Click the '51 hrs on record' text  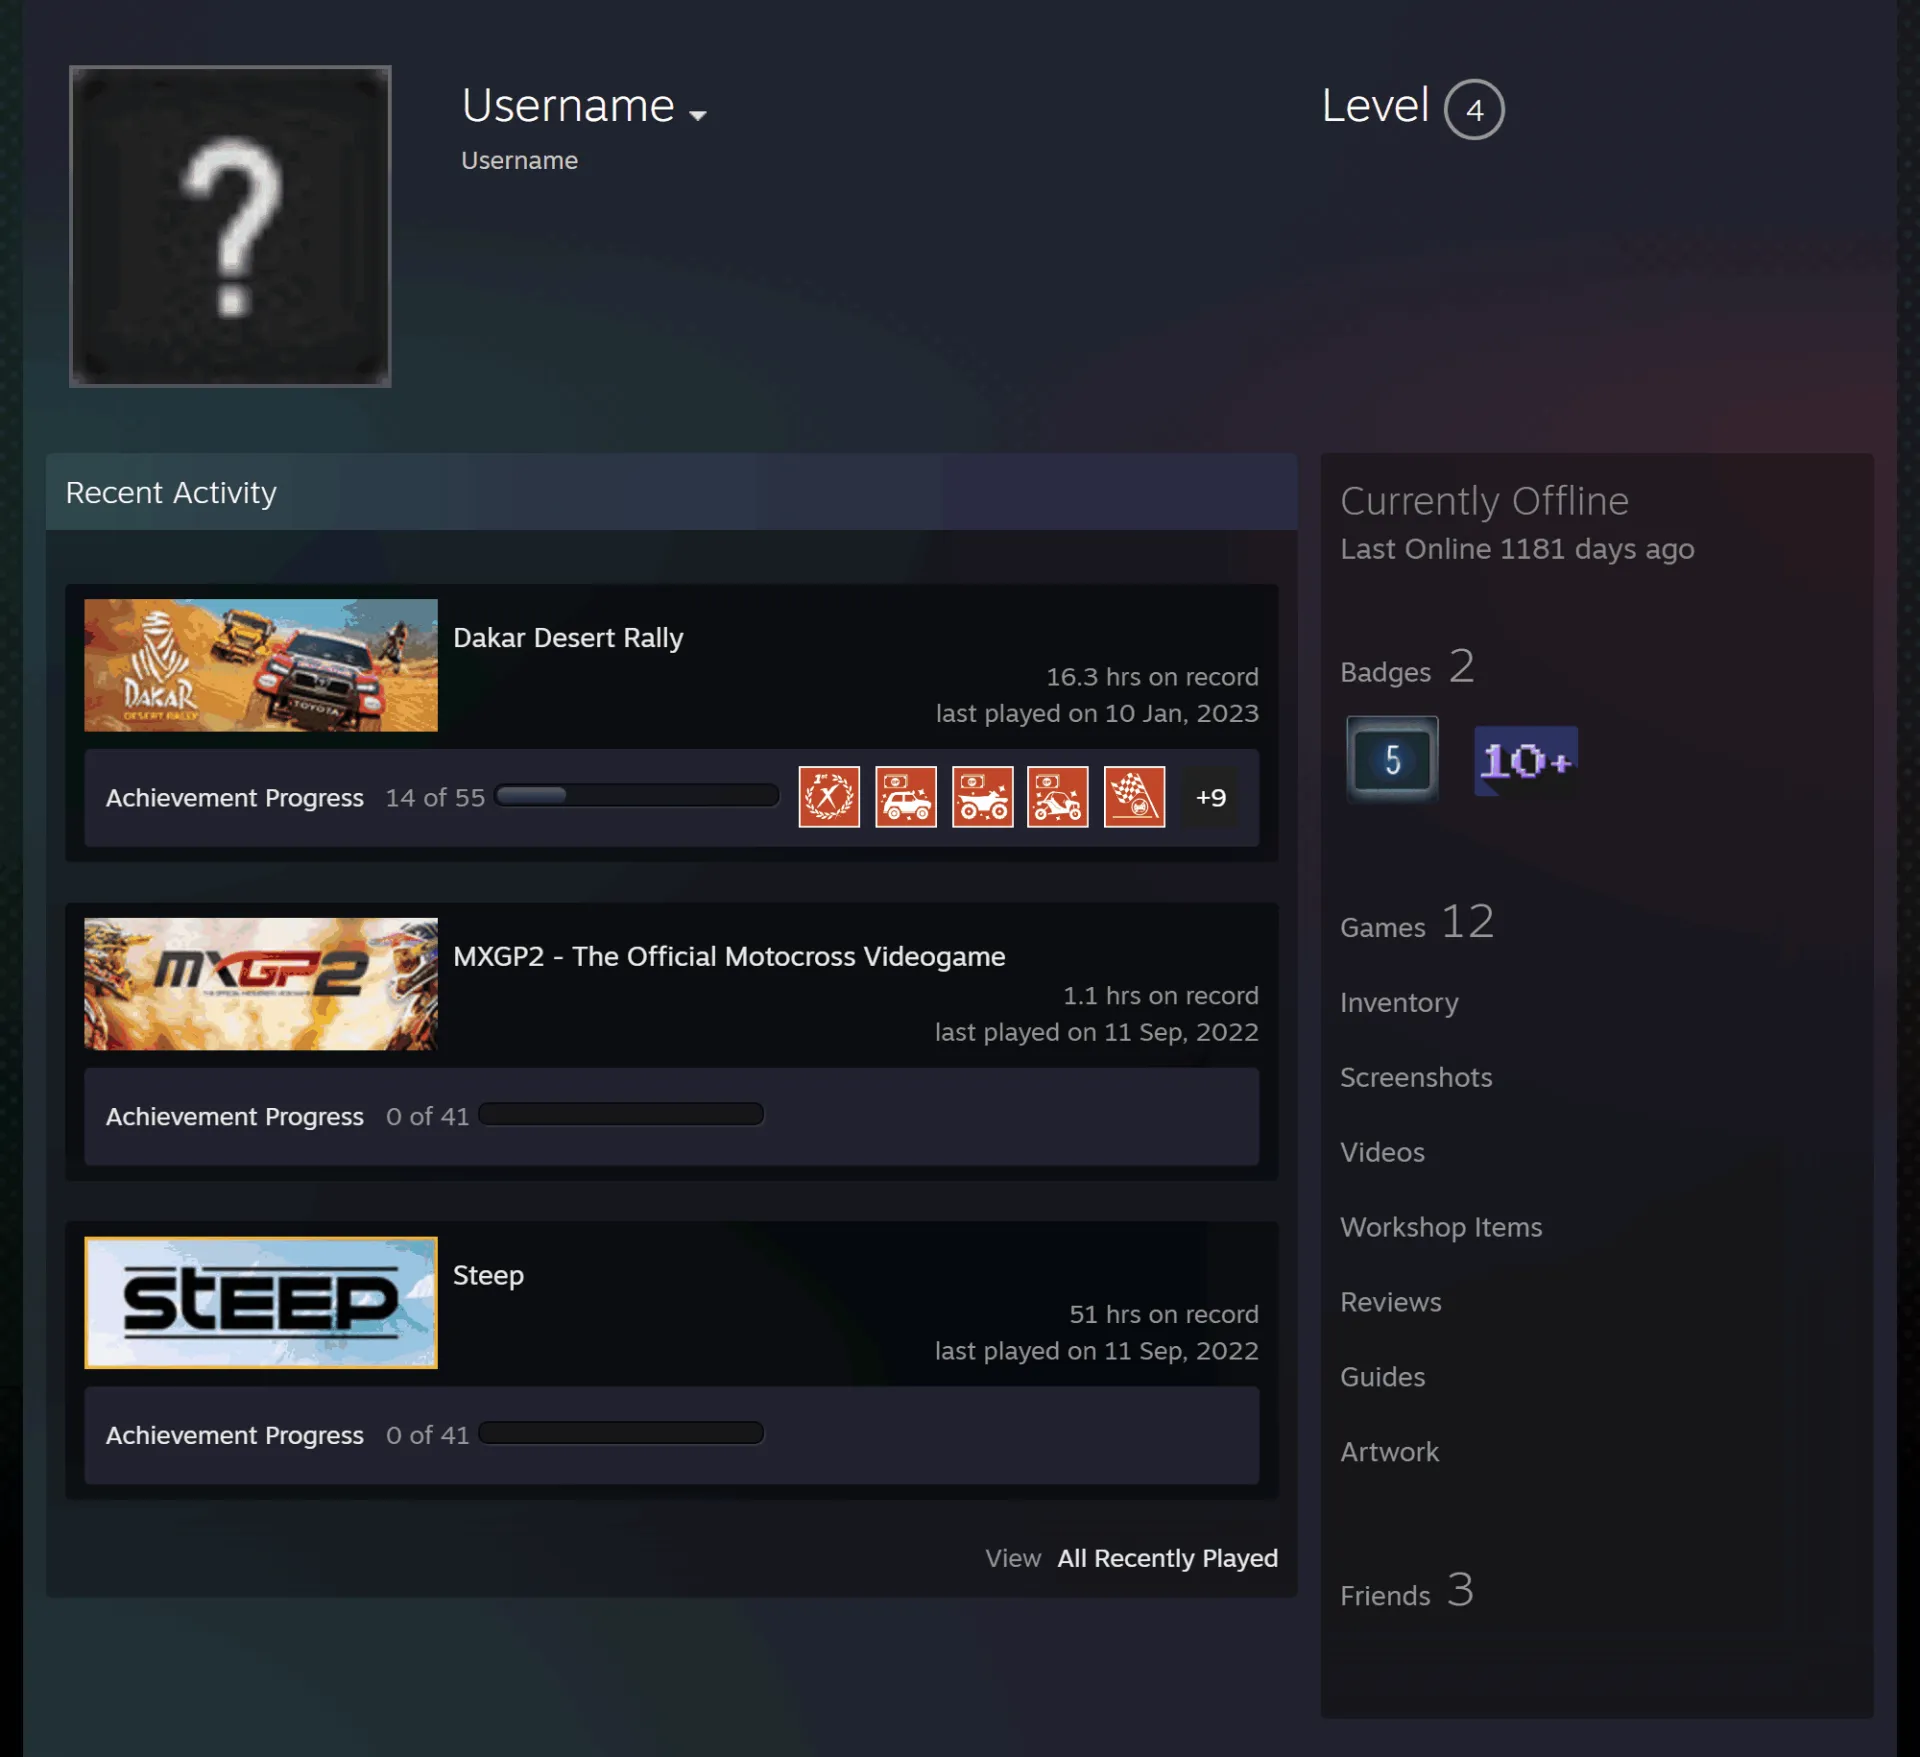[1164, 1314]
